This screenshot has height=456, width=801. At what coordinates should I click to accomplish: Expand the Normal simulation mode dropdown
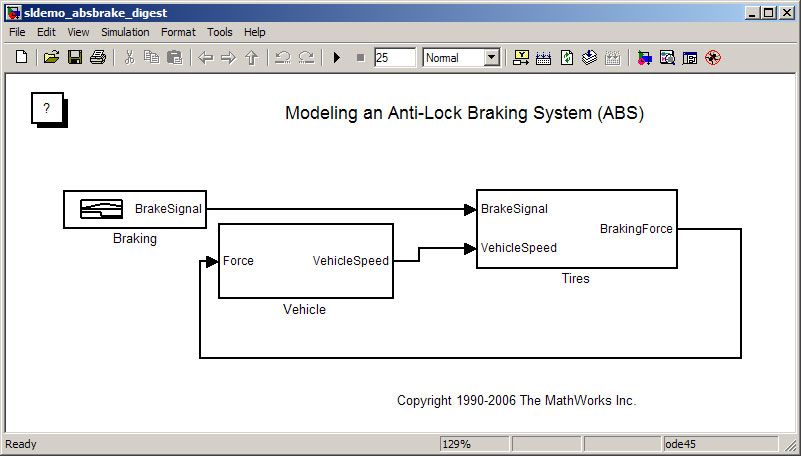(x=491, y=58)
